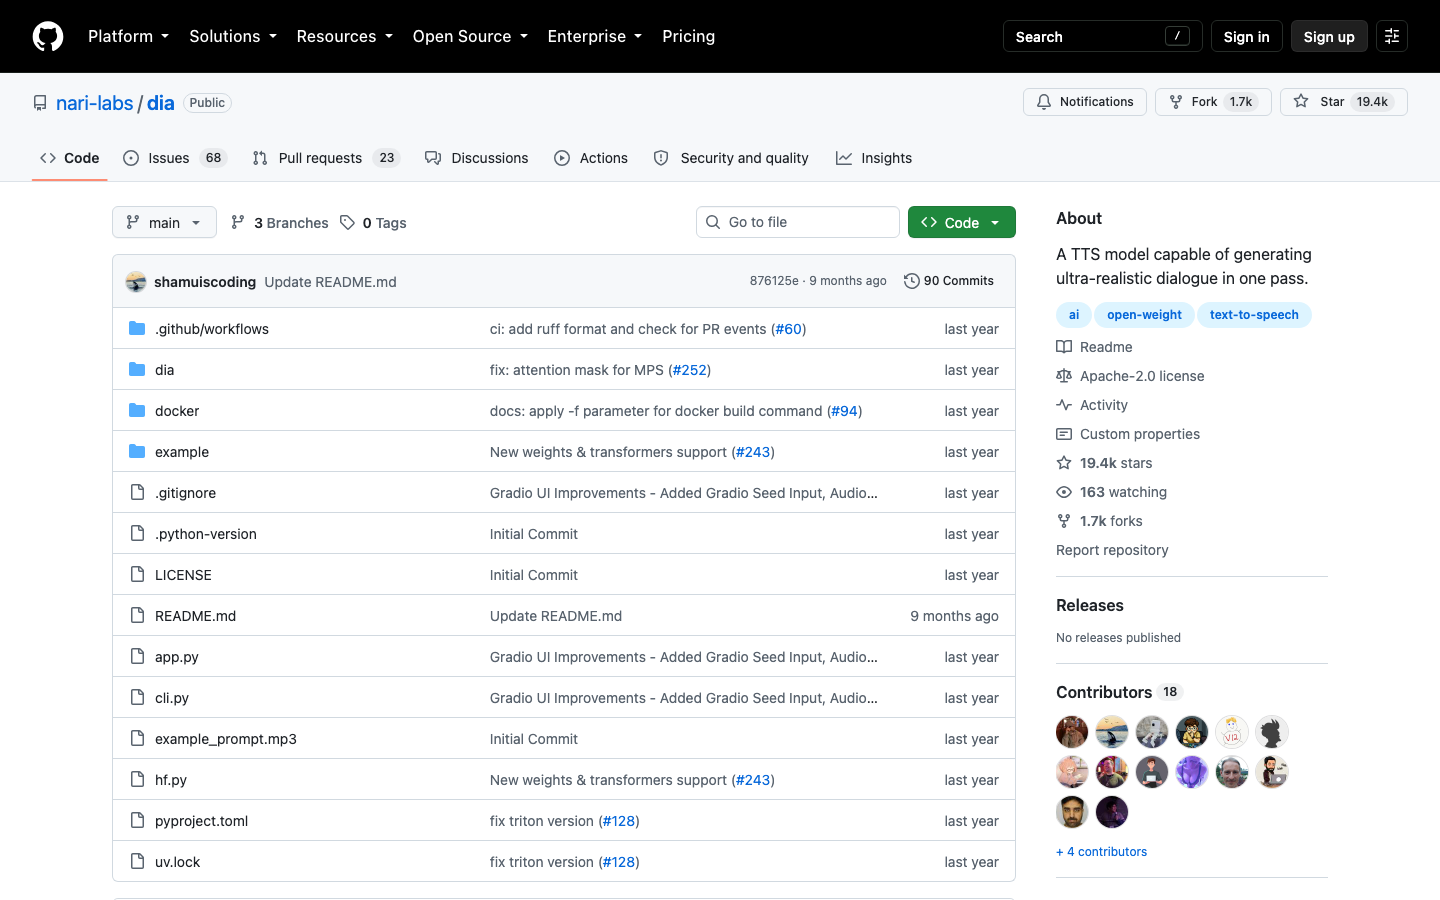Open the Pricing link

[689, 36]
